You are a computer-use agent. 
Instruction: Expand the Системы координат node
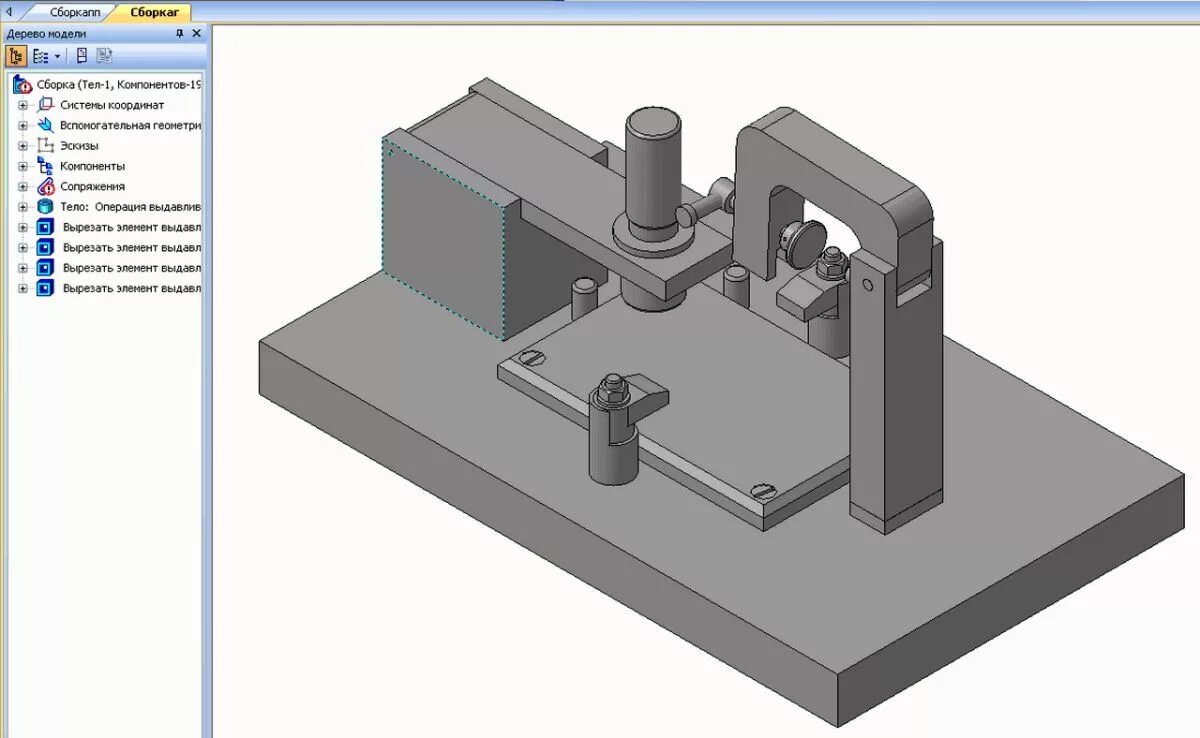23,105
